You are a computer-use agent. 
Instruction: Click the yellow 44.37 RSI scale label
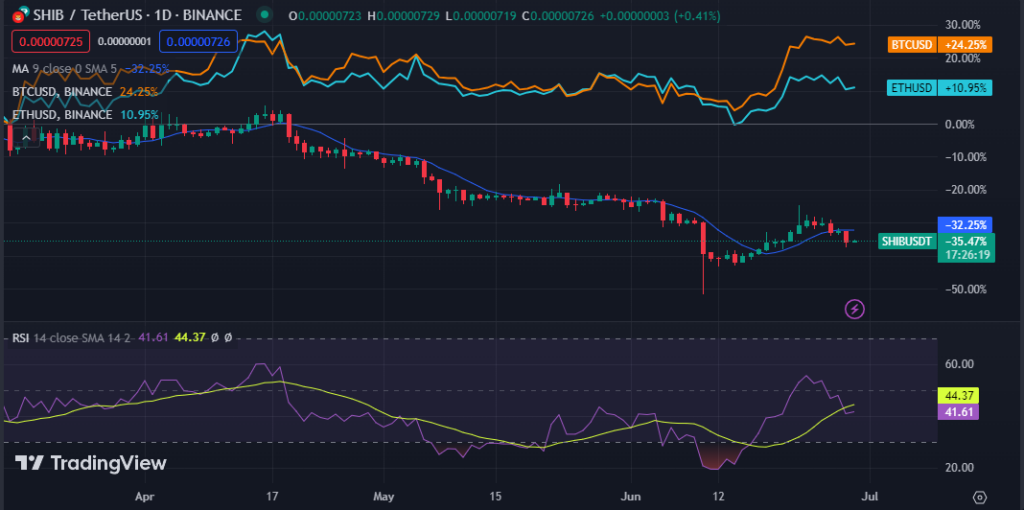pyautogui.click(x=957, y=396)
